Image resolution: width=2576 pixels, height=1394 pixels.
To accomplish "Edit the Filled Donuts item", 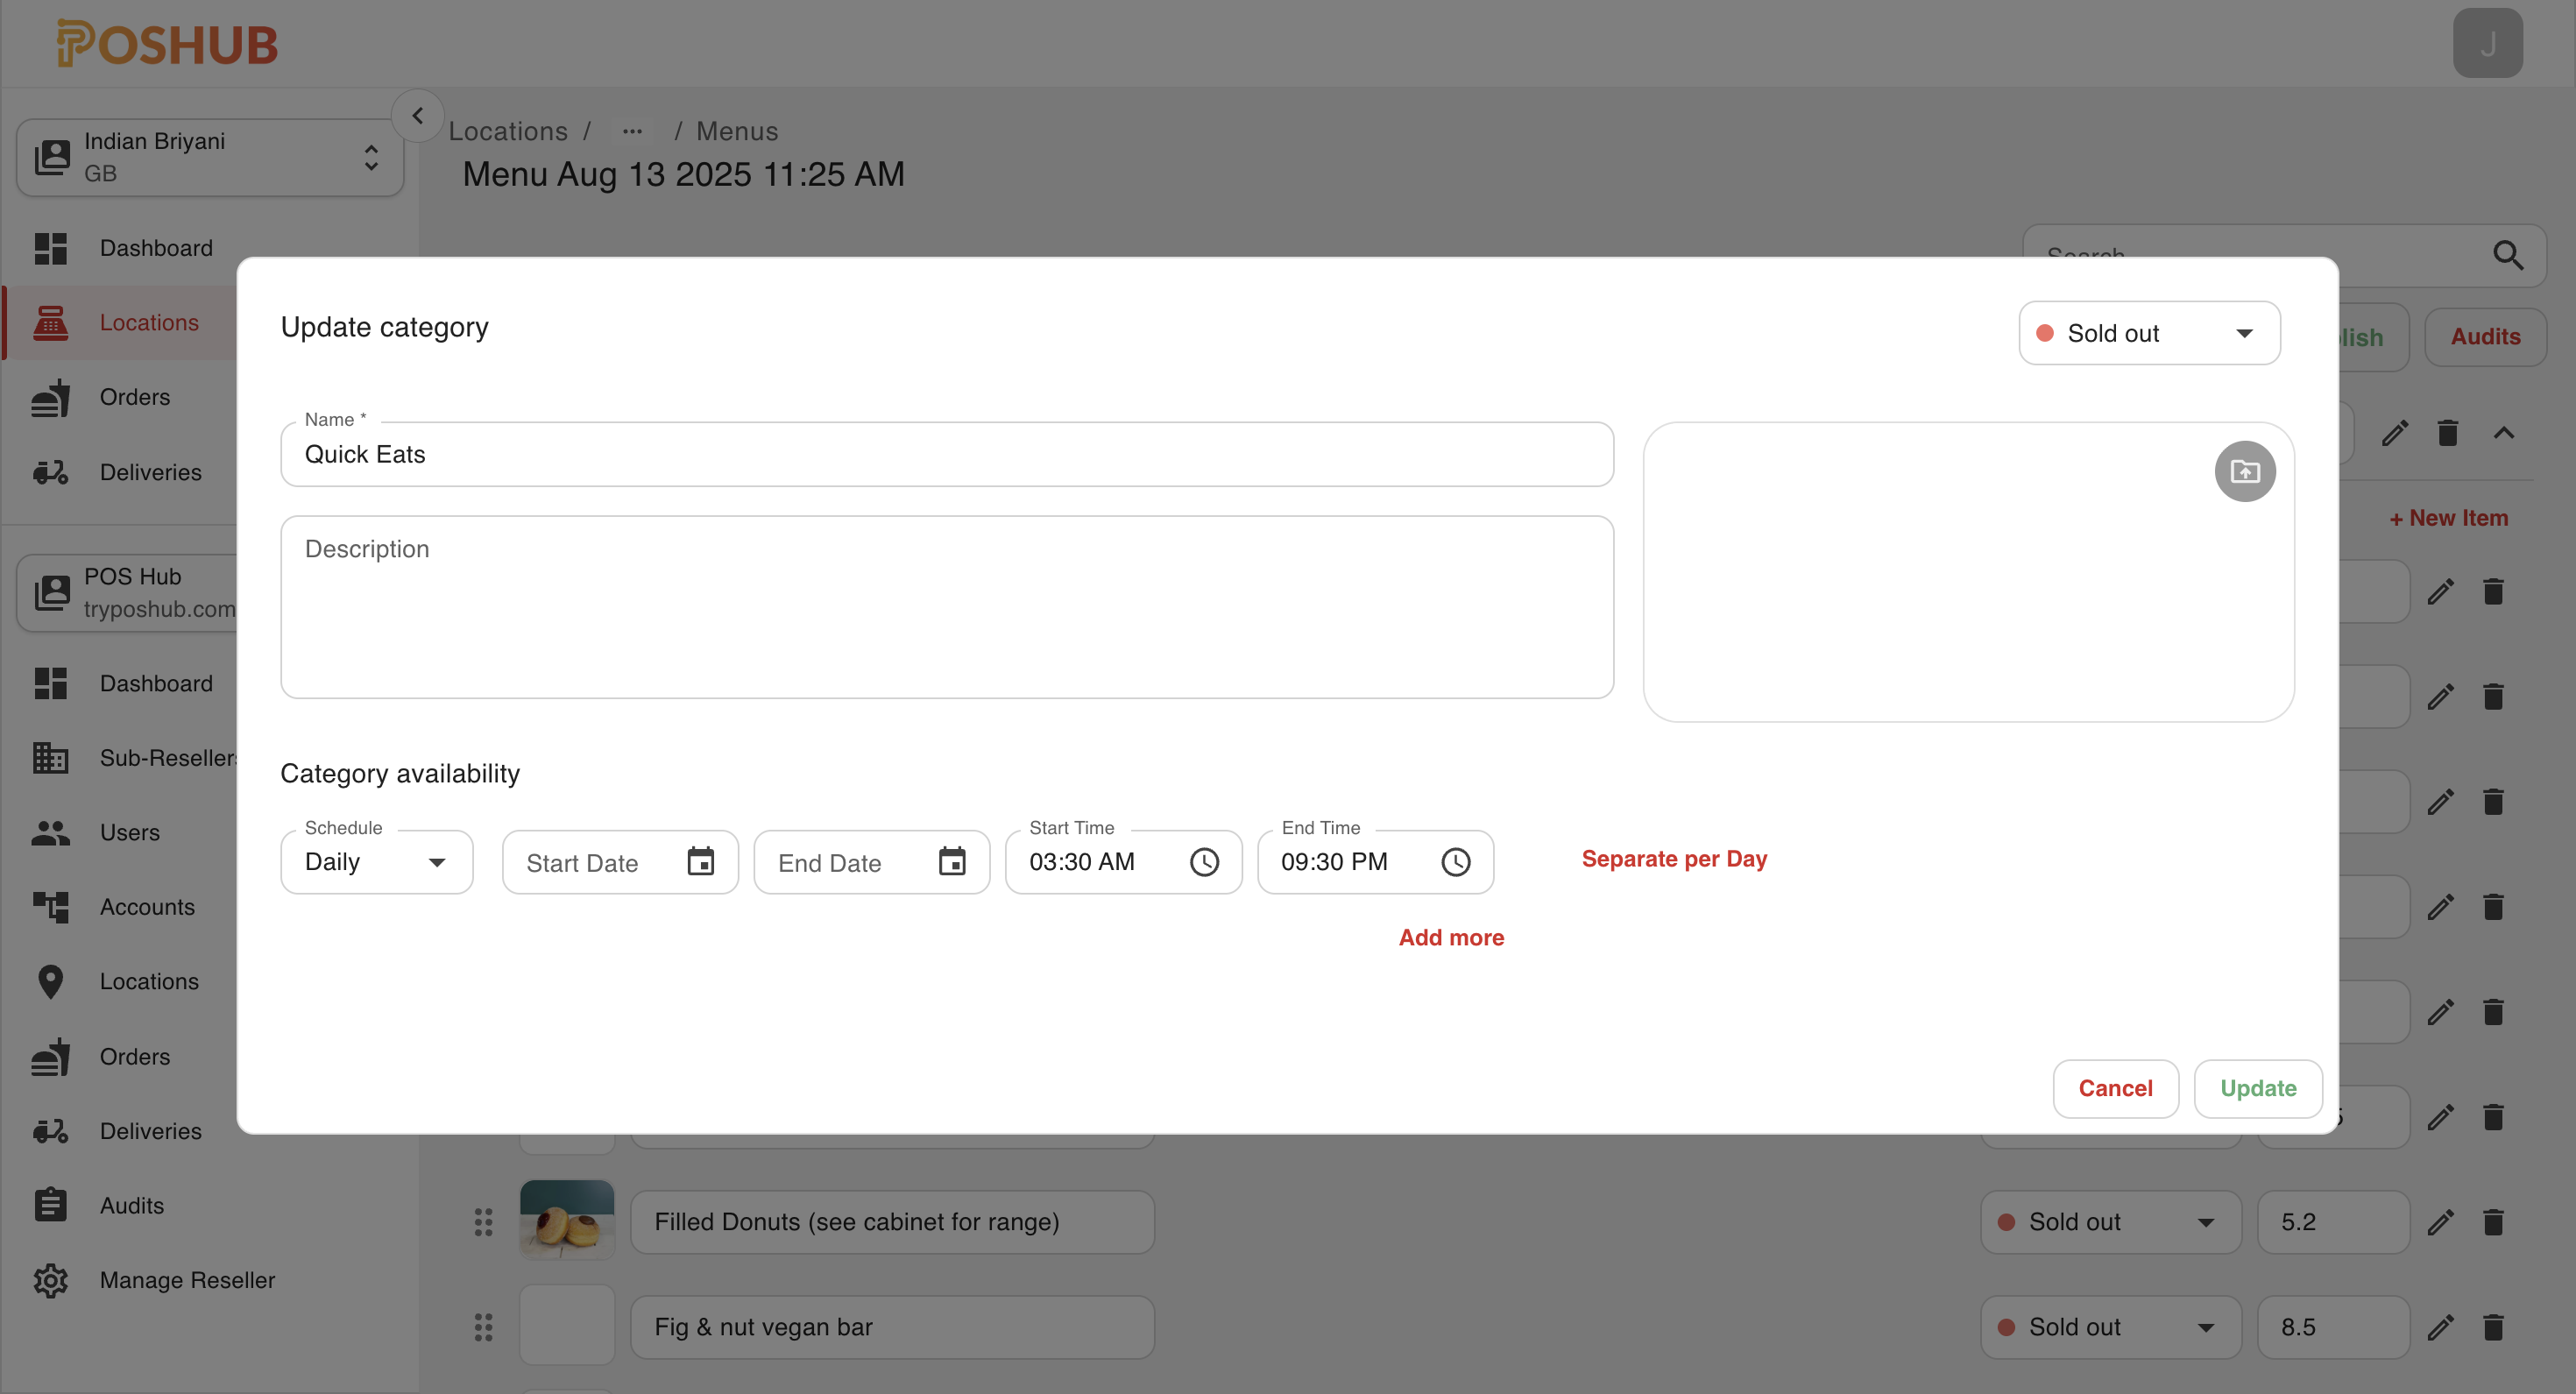I will pos(2440,1222).
